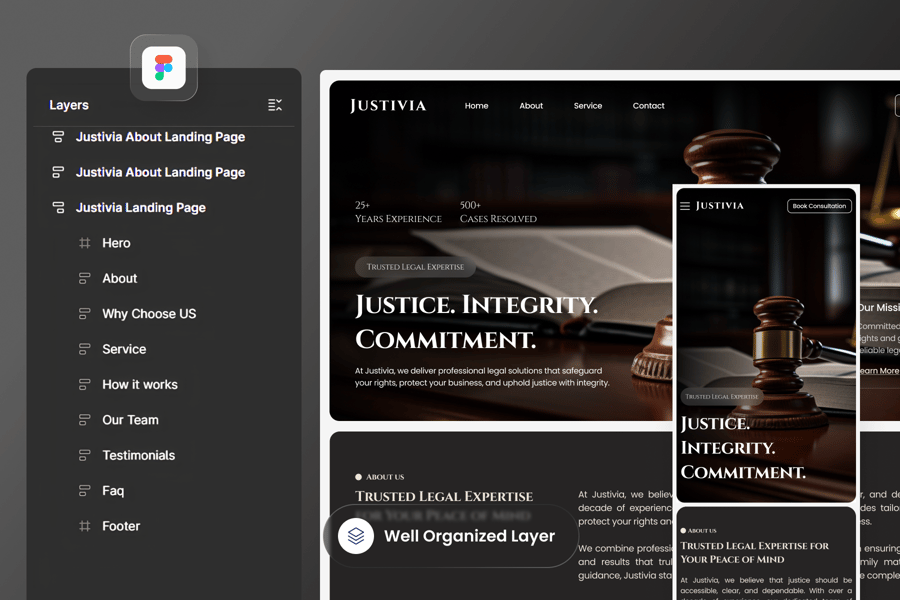Click the frame icon beside Footer layer
The height and width of the screenshot is (600, 900).
(x=85, y=526)
